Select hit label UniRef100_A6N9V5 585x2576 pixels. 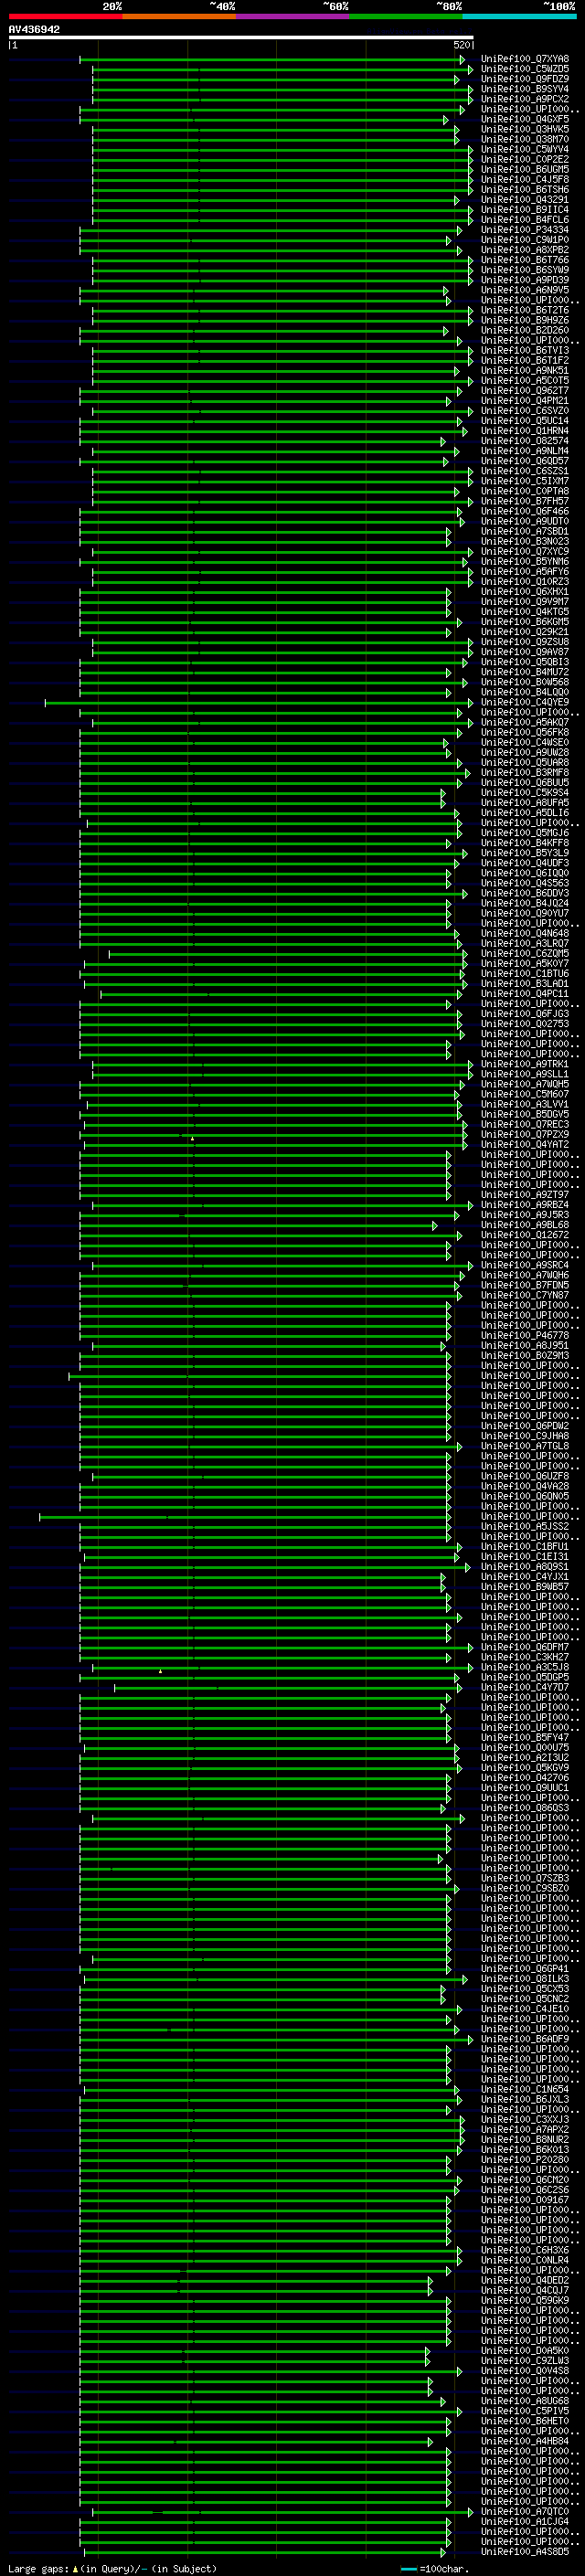pyautogui.click(x=525, y=291)
